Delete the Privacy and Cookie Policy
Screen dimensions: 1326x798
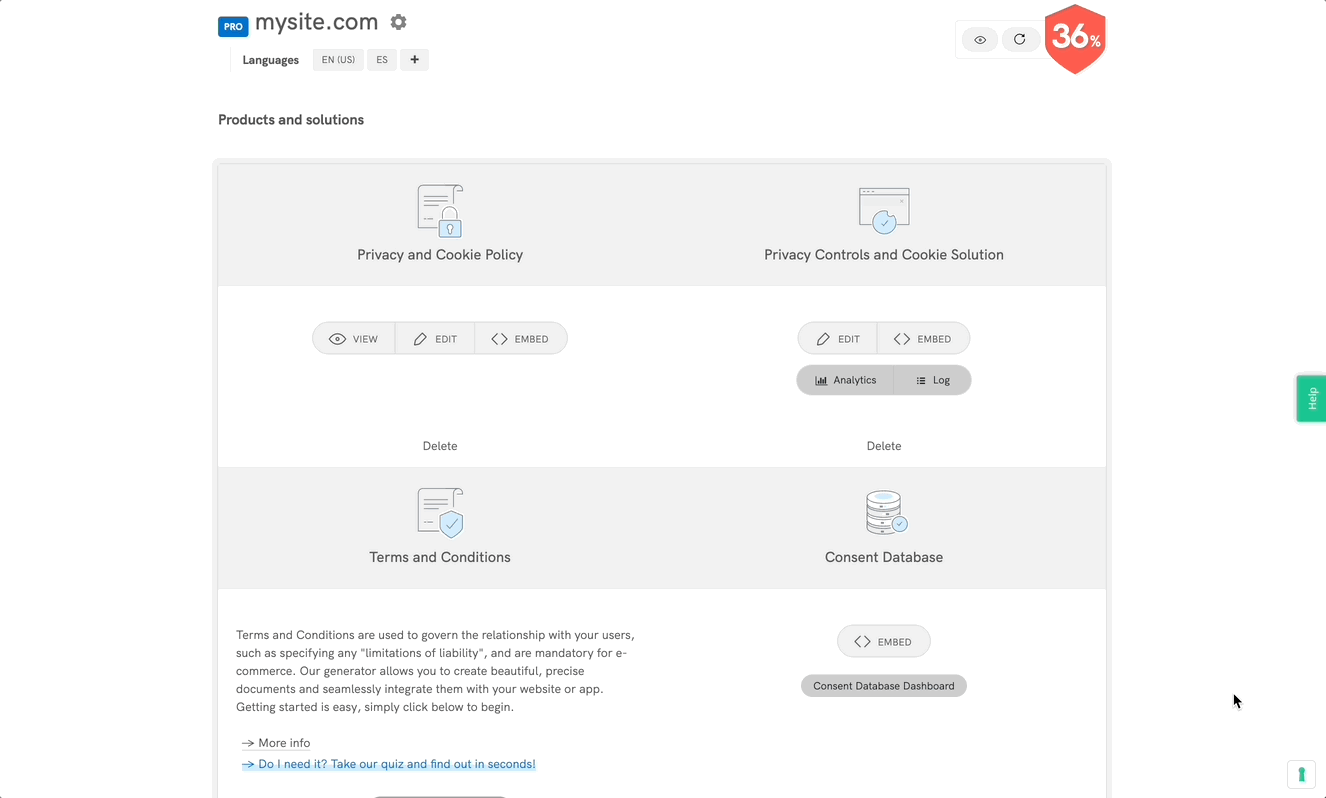(x=440, y=446)
